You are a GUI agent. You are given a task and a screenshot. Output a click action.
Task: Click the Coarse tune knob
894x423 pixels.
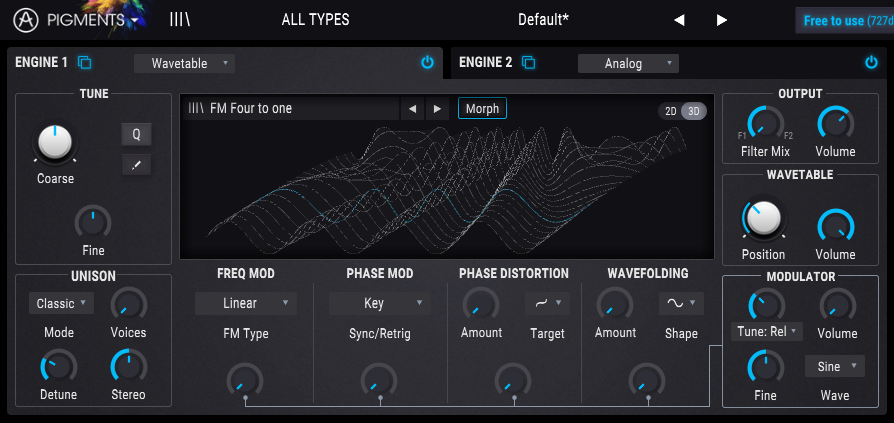click(55, 143)
